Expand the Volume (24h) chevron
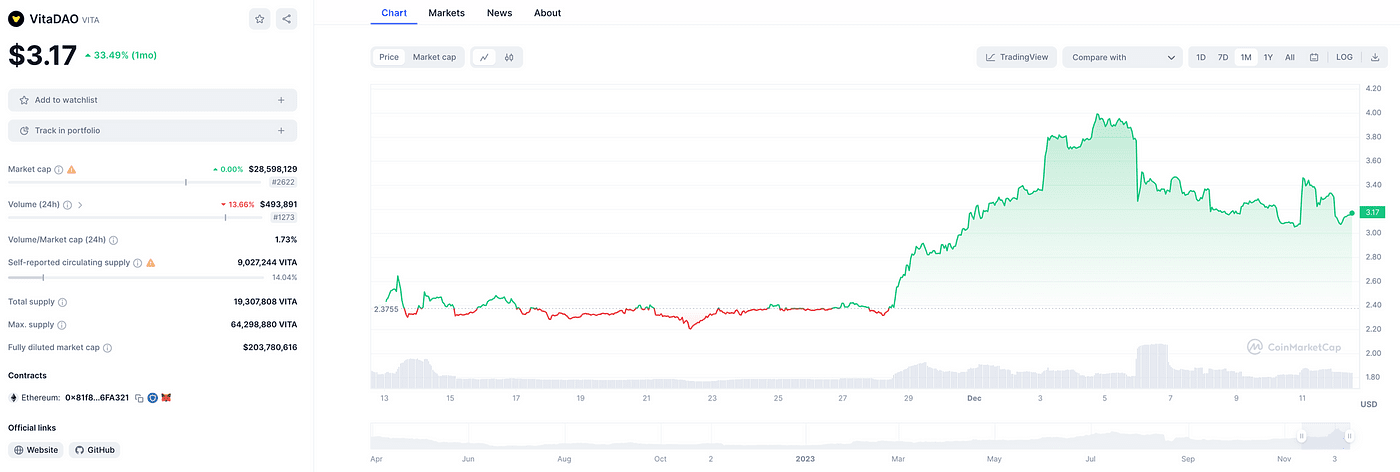This screenshot has width=1400, height=472. tap(80, 205)
